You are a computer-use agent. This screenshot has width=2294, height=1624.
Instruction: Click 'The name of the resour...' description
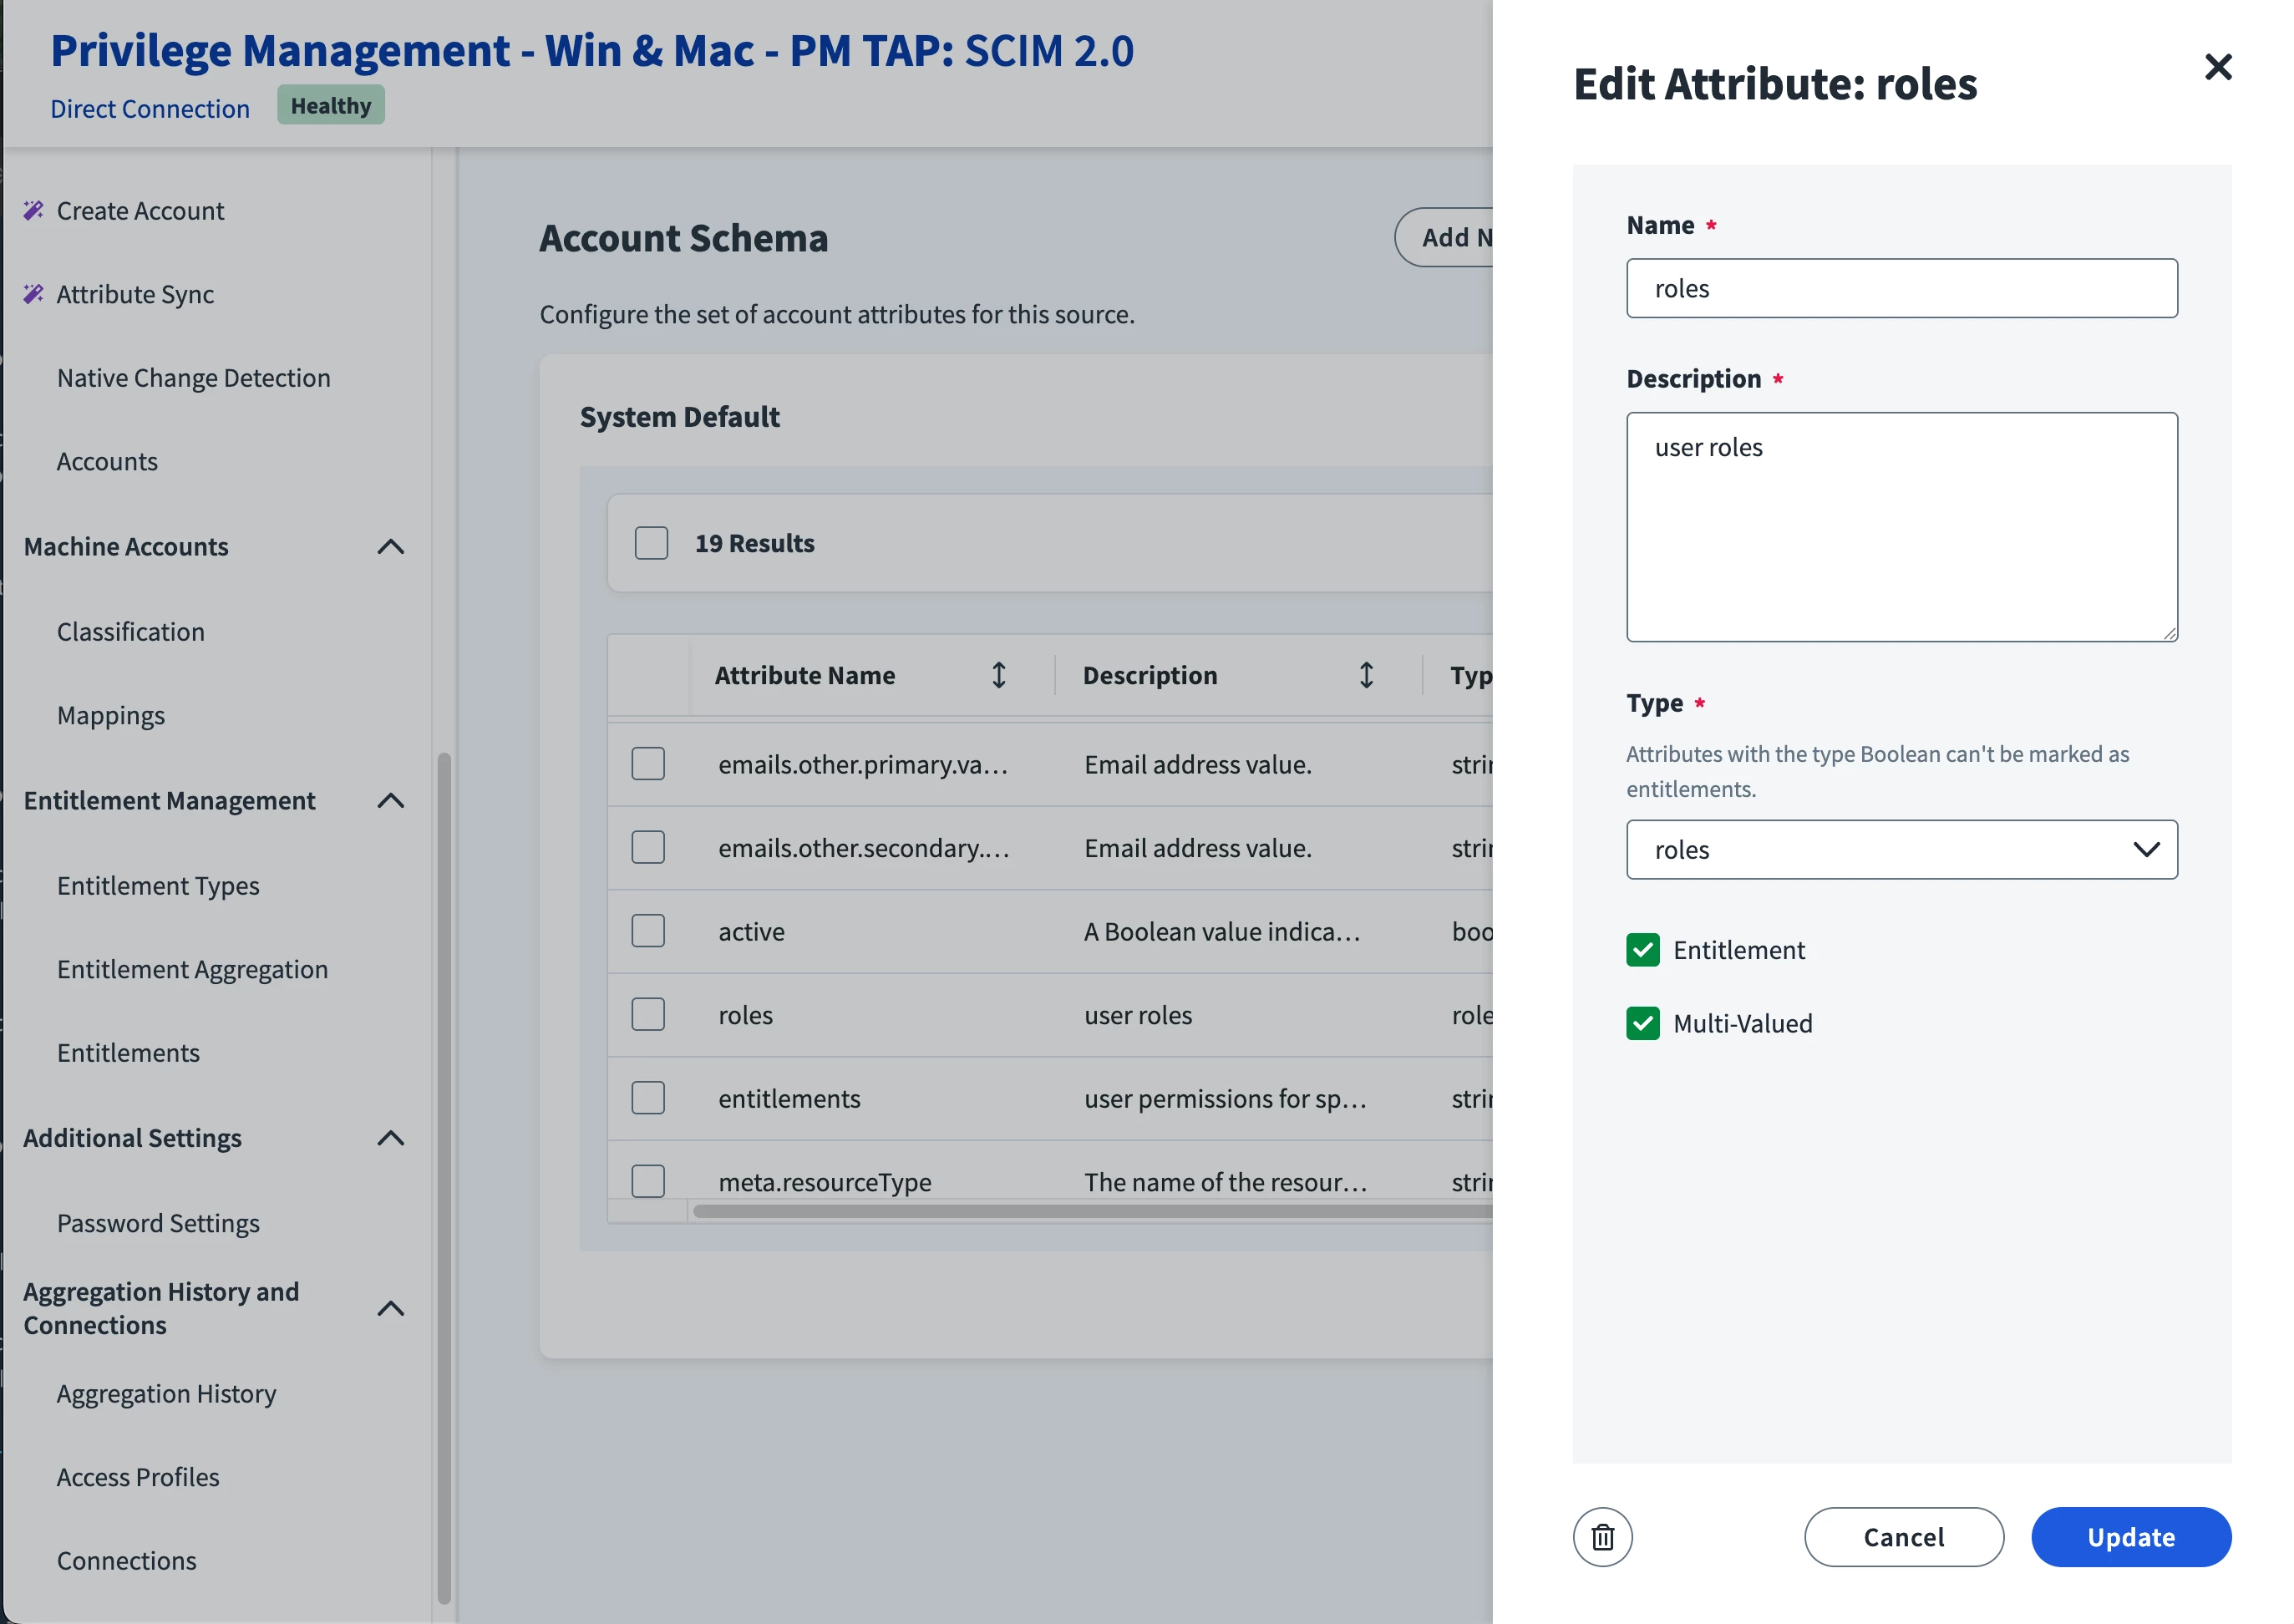tap(1225, 1182)
